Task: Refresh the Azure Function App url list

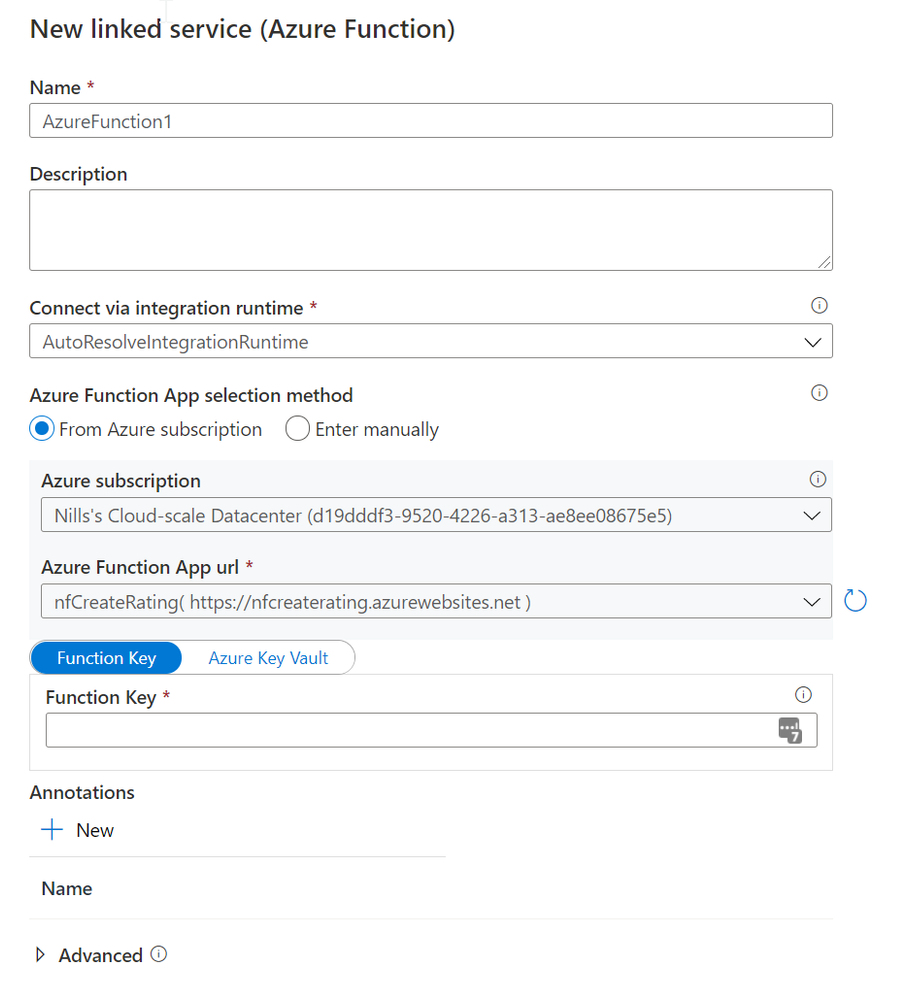Action: (x=856, y=600)
